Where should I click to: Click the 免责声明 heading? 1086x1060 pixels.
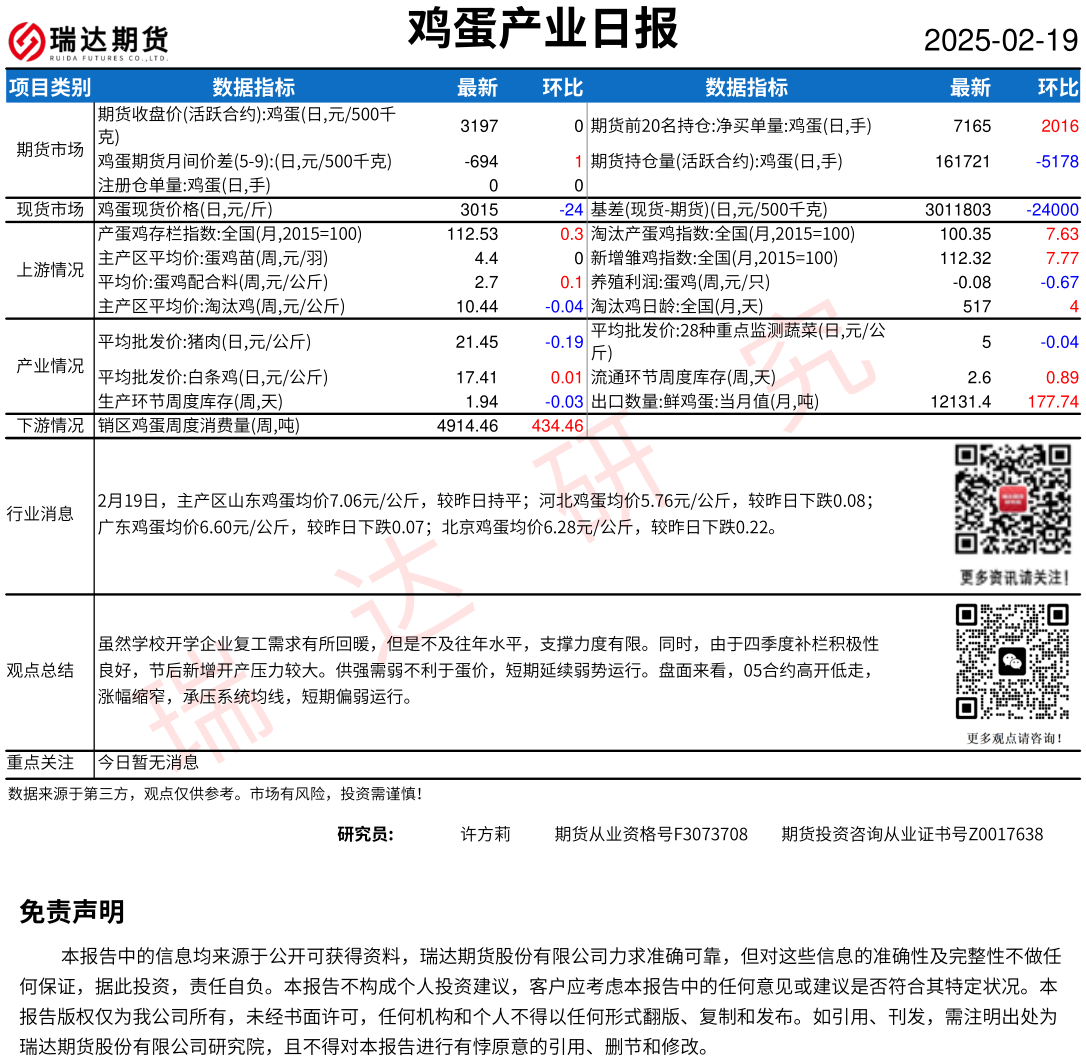pos(72,912)
